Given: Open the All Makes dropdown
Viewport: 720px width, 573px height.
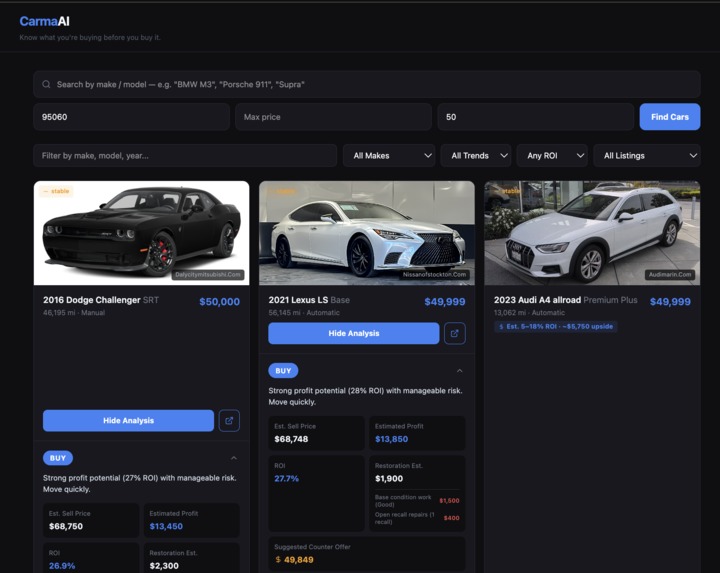Looking at the screenshot, I should [389, 156].
